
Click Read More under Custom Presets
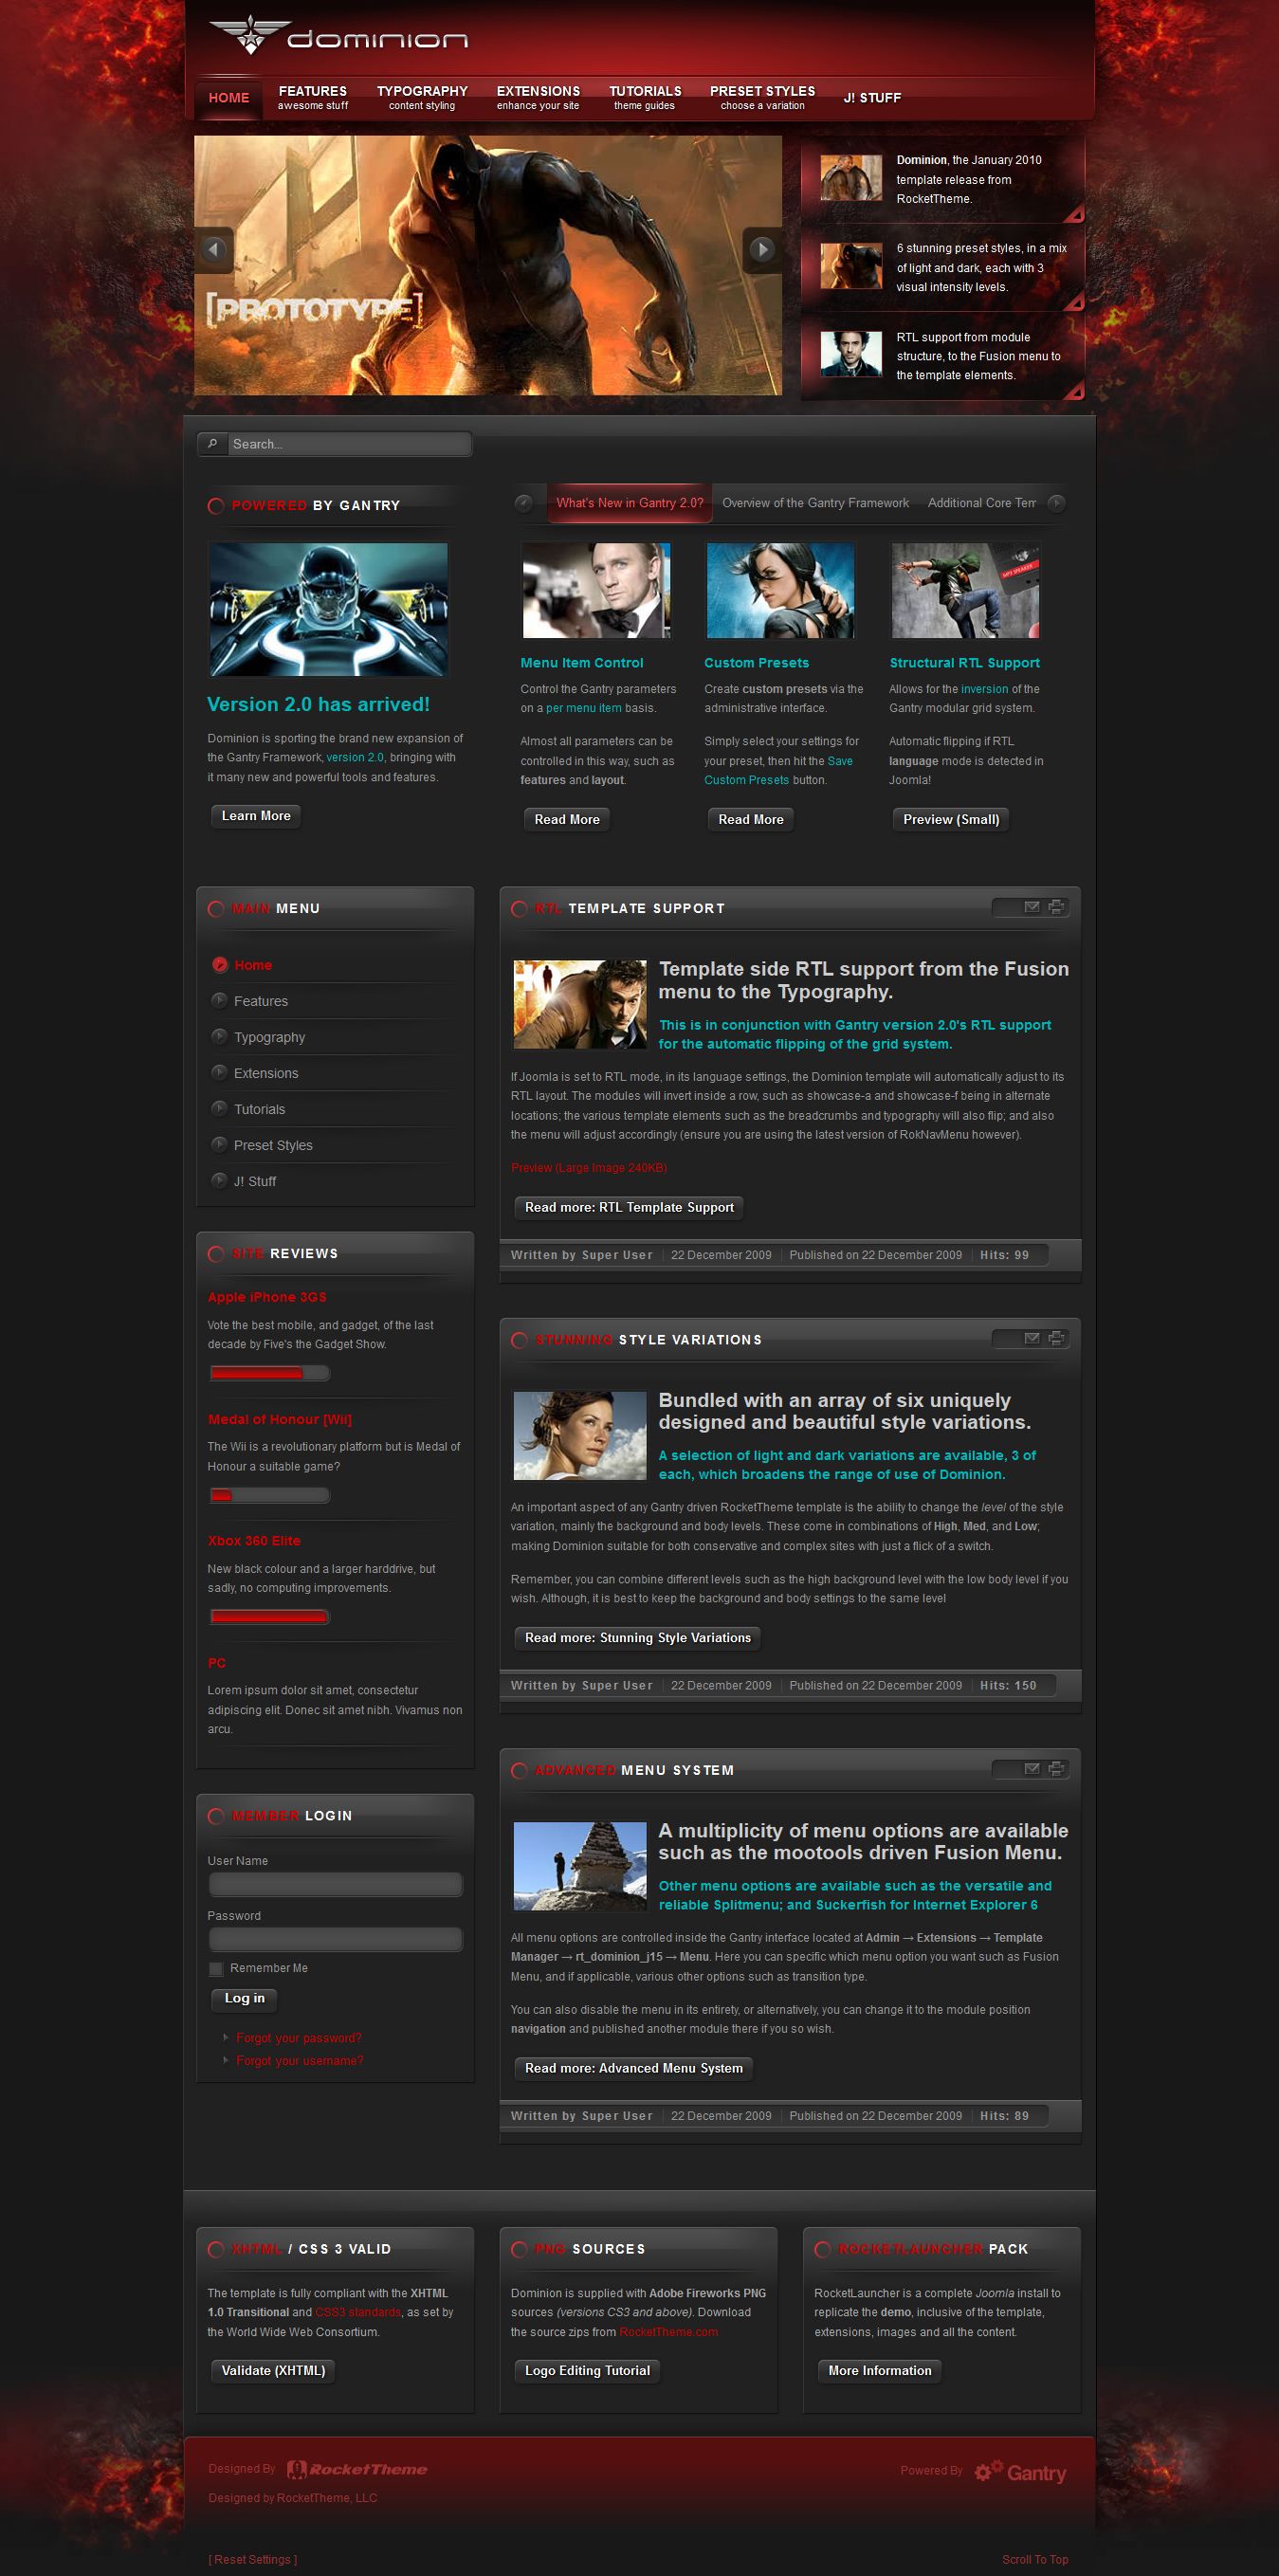(x=751, y=819)
